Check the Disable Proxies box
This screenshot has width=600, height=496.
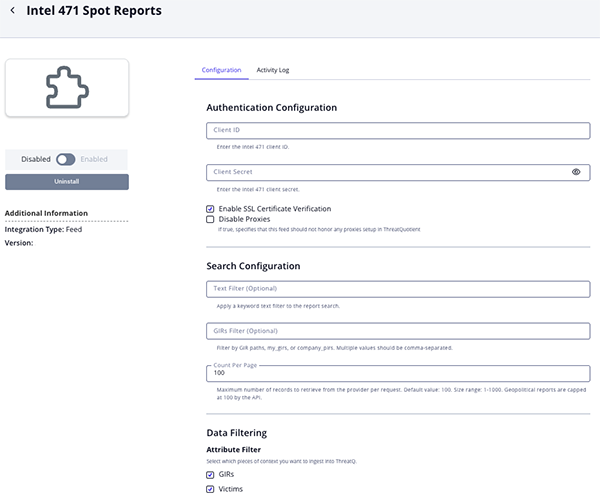point(210,219)
